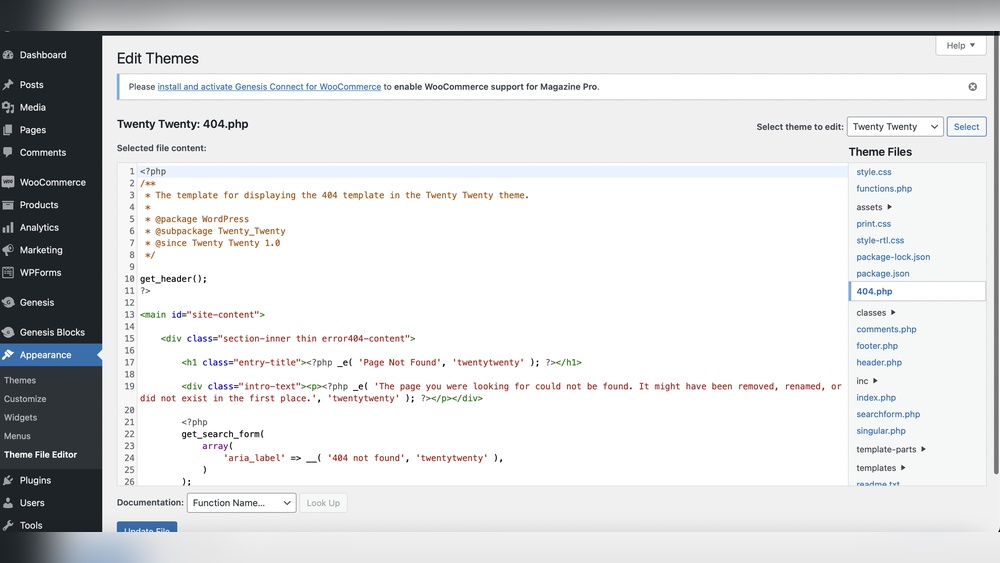Click the Products box icon
Viewport: 1000px width, 563px height.
[8, 205]
